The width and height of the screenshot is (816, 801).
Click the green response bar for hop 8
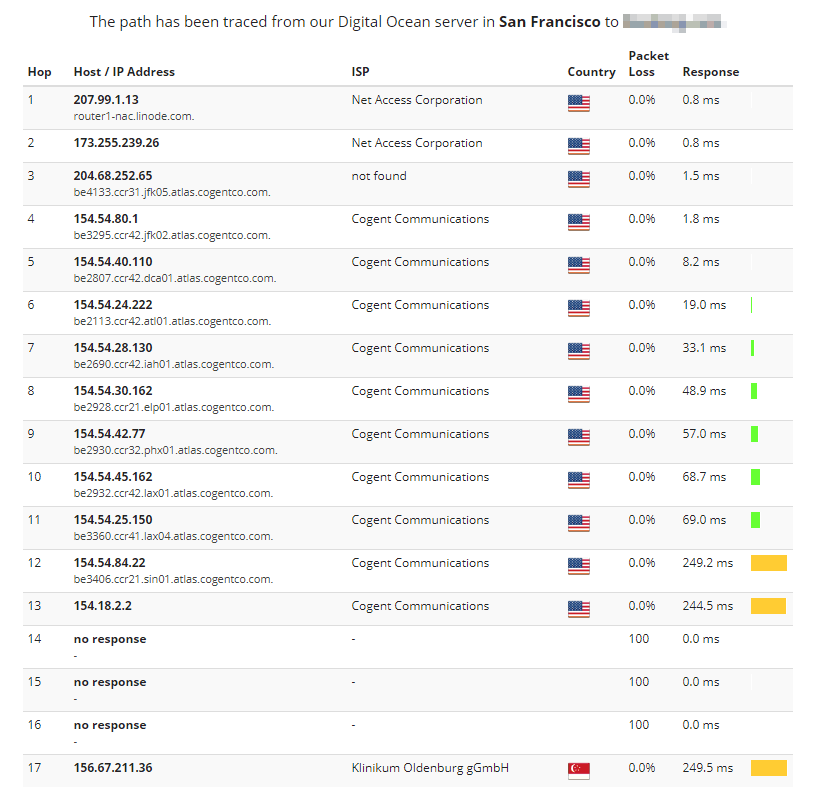pos(754,391)
